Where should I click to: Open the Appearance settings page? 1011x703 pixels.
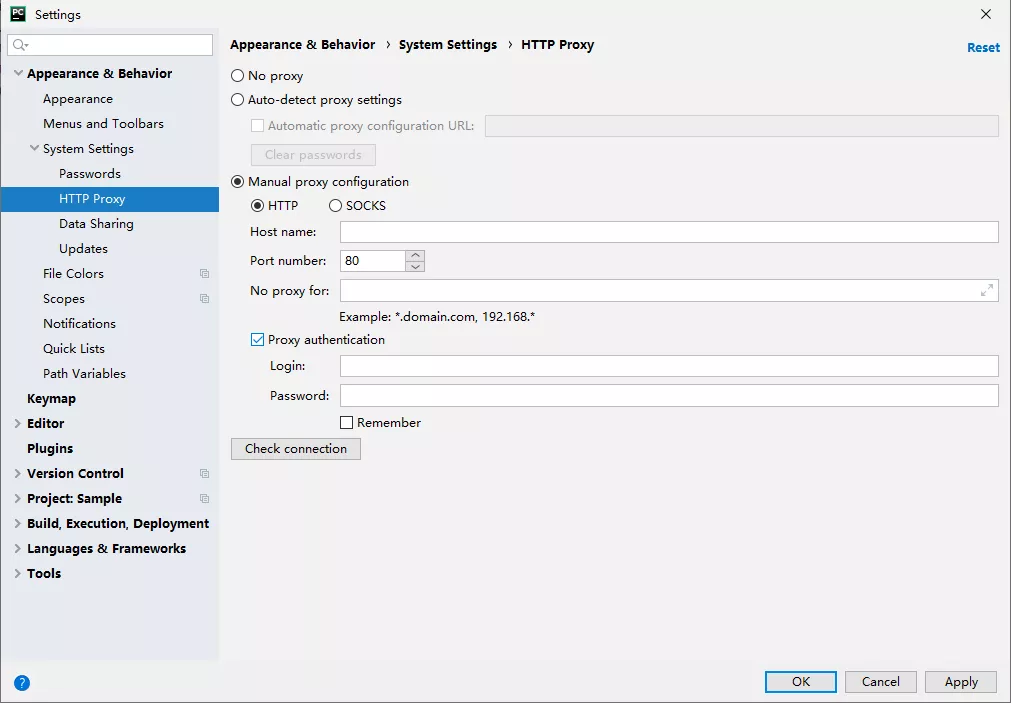pyautogui.click(x=78, y=99)
